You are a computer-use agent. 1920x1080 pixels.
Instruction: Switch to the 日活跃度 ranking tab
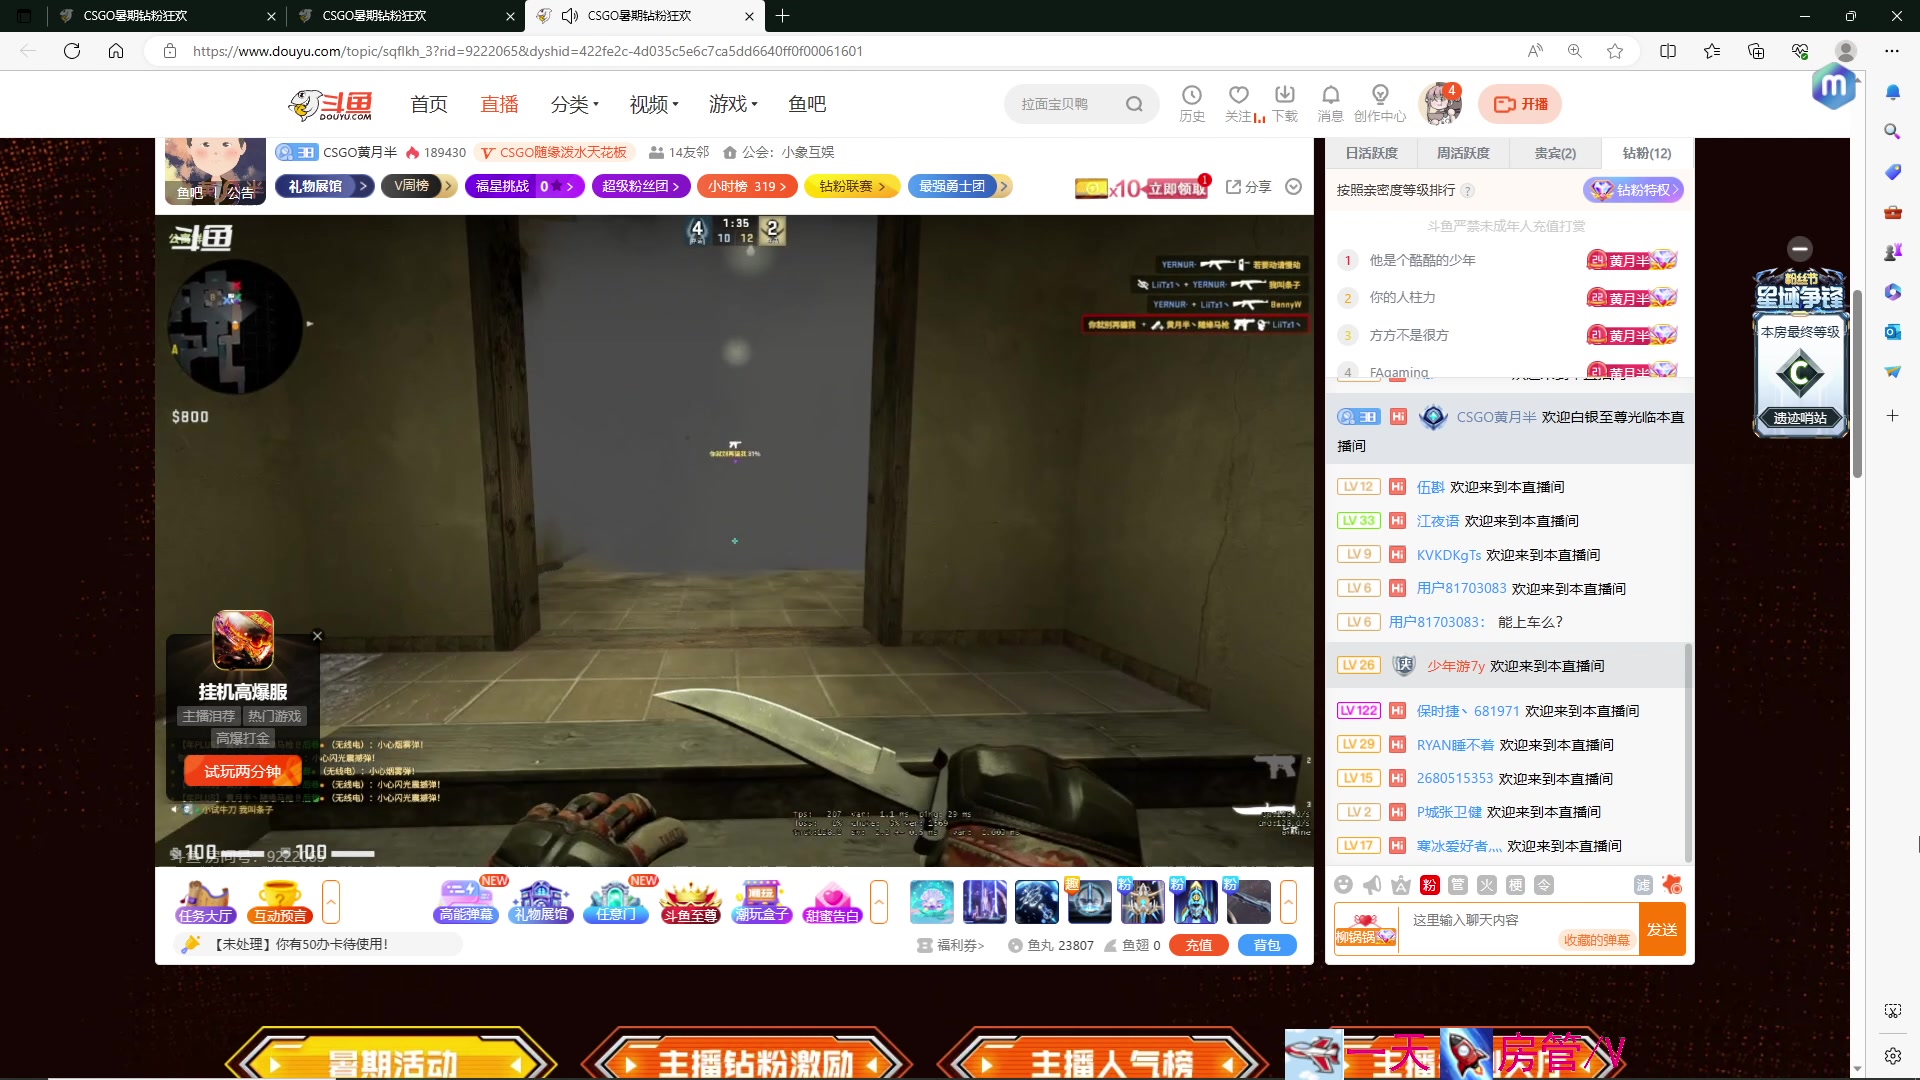pyautogui.click(x=1371, y=153)
